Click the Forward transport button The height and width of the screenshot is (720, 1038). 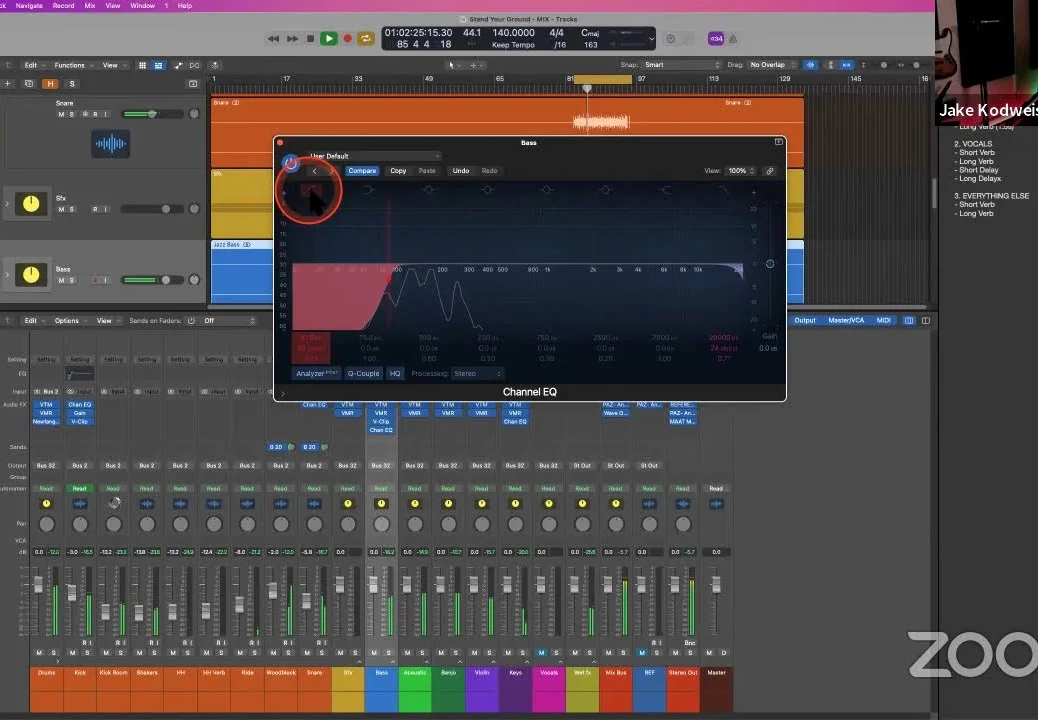click(x=292, y=39)
